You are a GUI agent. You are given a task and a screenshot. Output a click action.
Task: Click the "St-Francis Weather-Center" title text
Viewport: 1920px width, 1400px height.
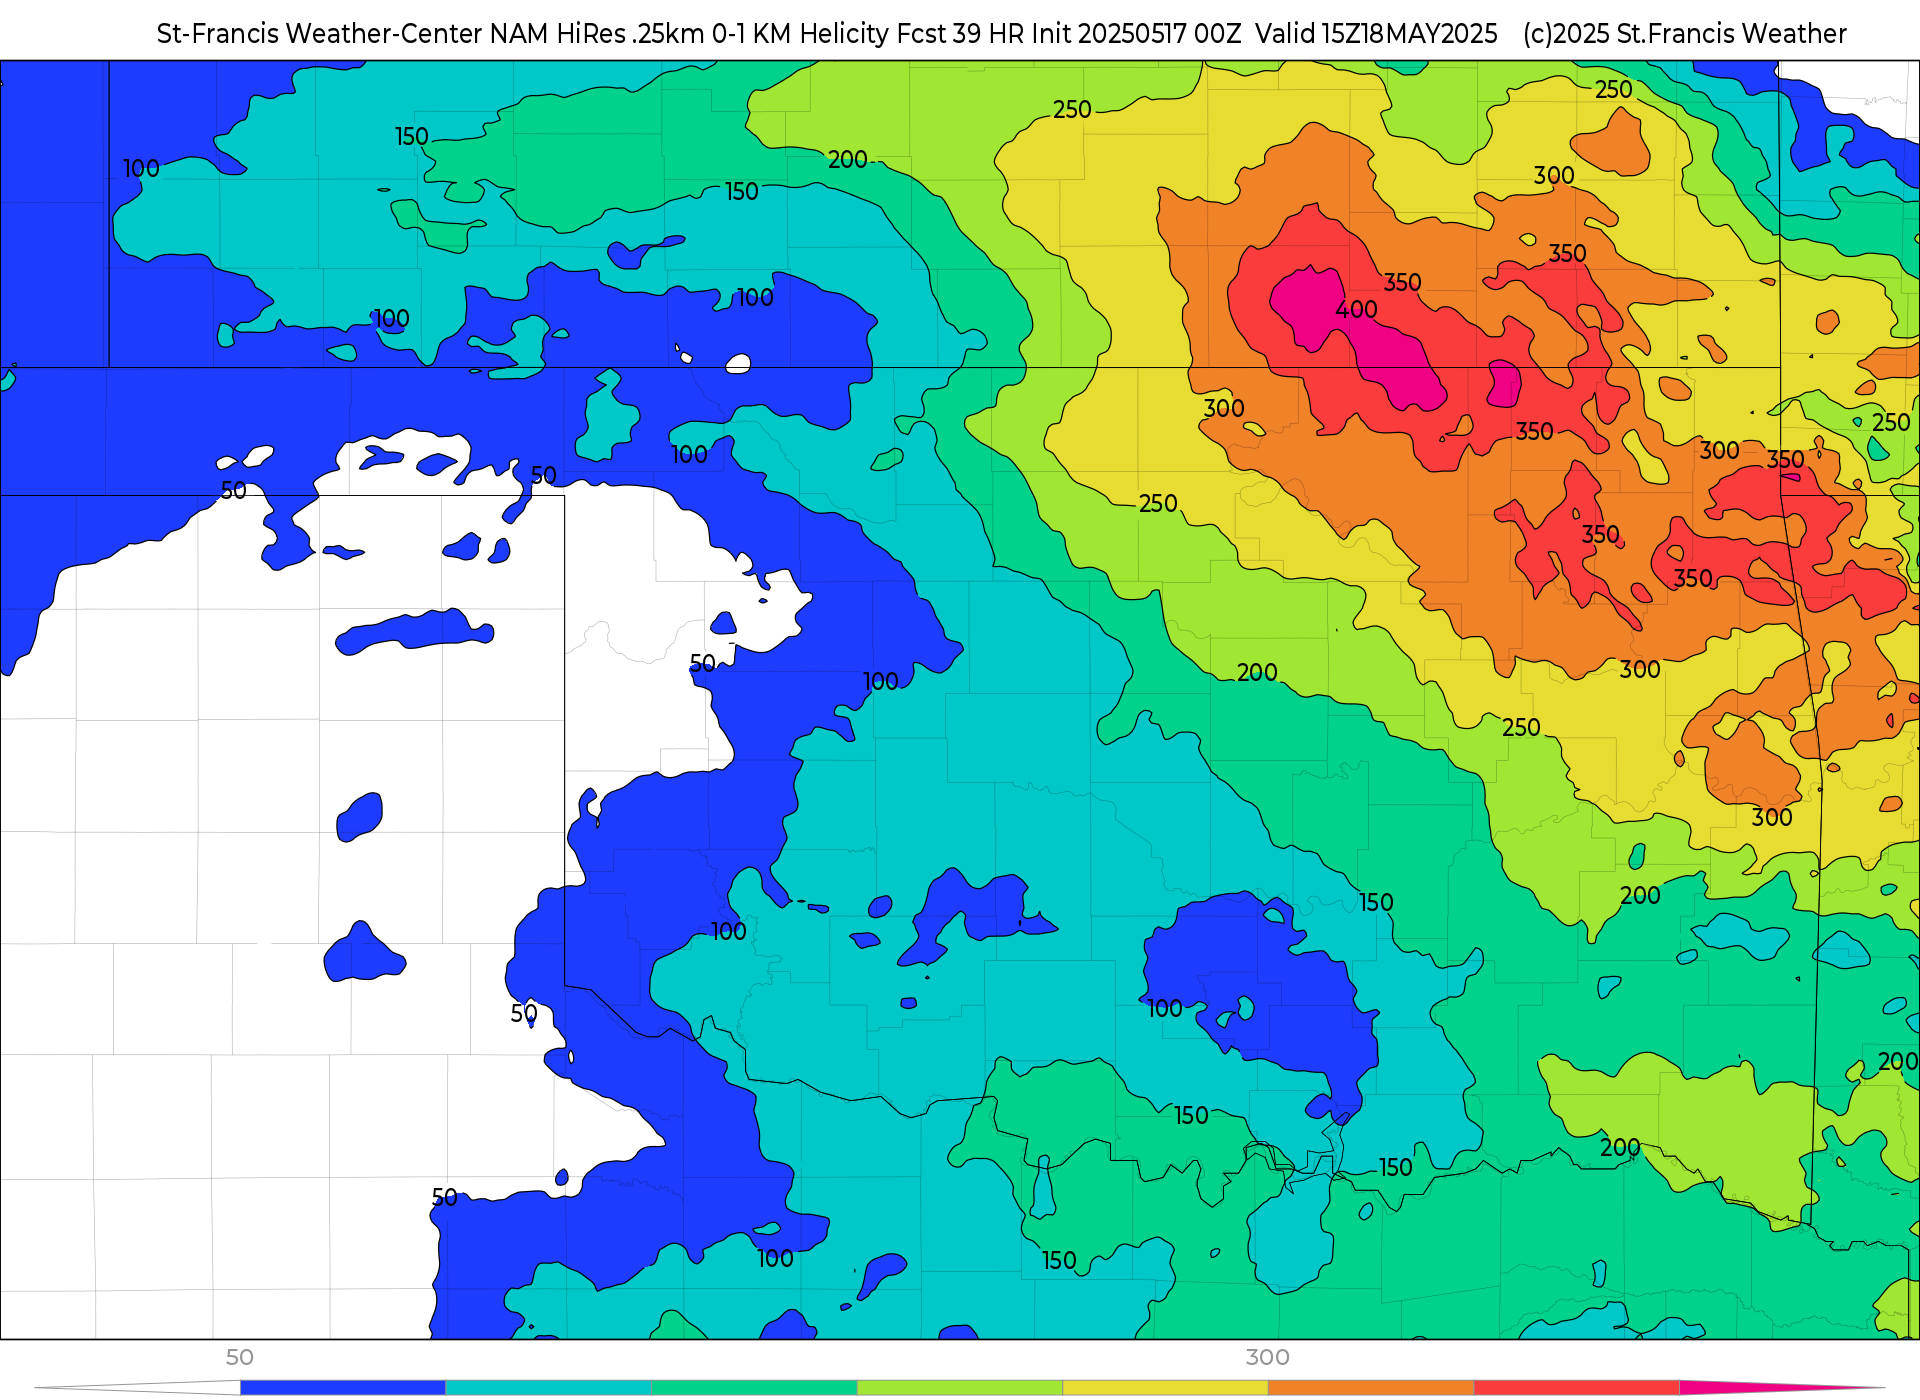coord(320,34)
